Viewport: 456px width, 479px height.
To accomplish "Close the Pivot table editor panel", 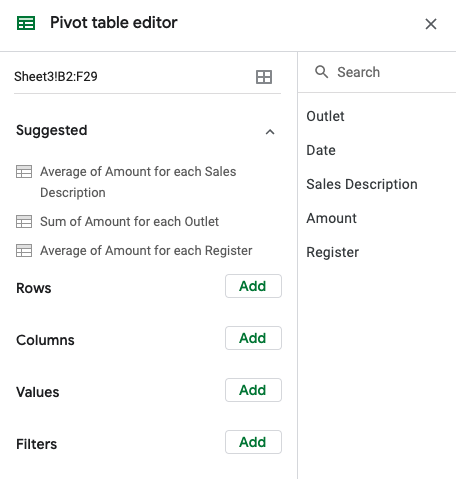I will click(431, 24).
